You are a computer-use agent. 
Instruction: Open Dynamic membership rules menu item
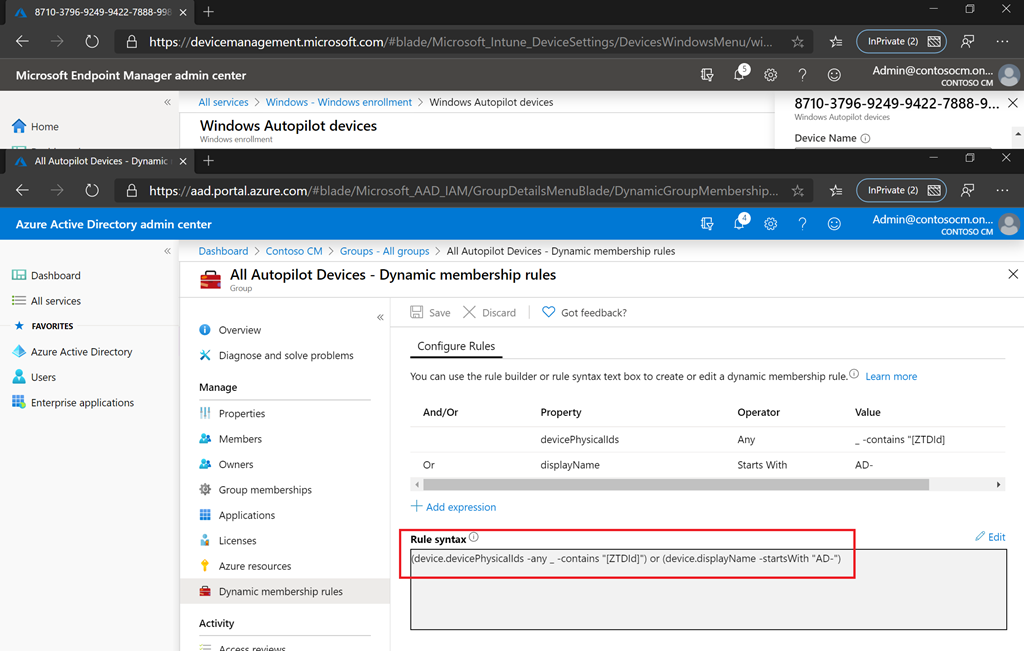(x=280, y=592)
